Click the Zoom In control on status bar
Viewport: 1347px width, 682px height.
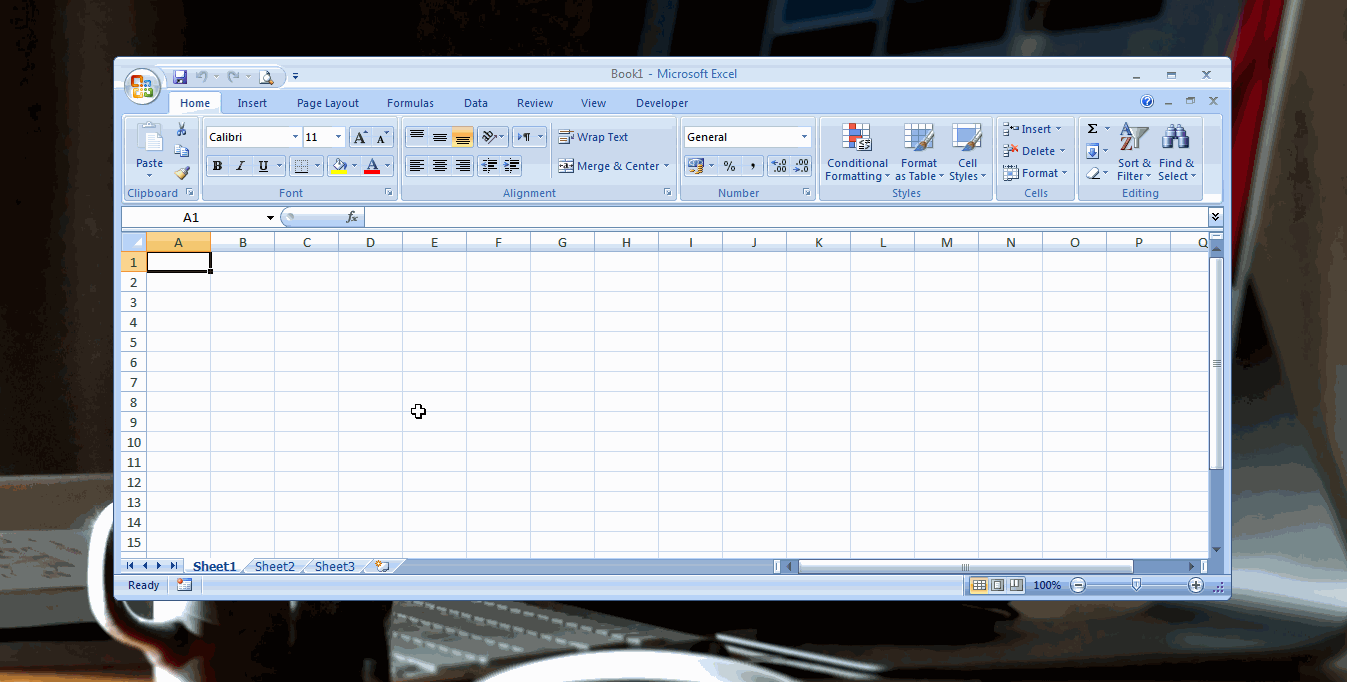pos(1196,585)
